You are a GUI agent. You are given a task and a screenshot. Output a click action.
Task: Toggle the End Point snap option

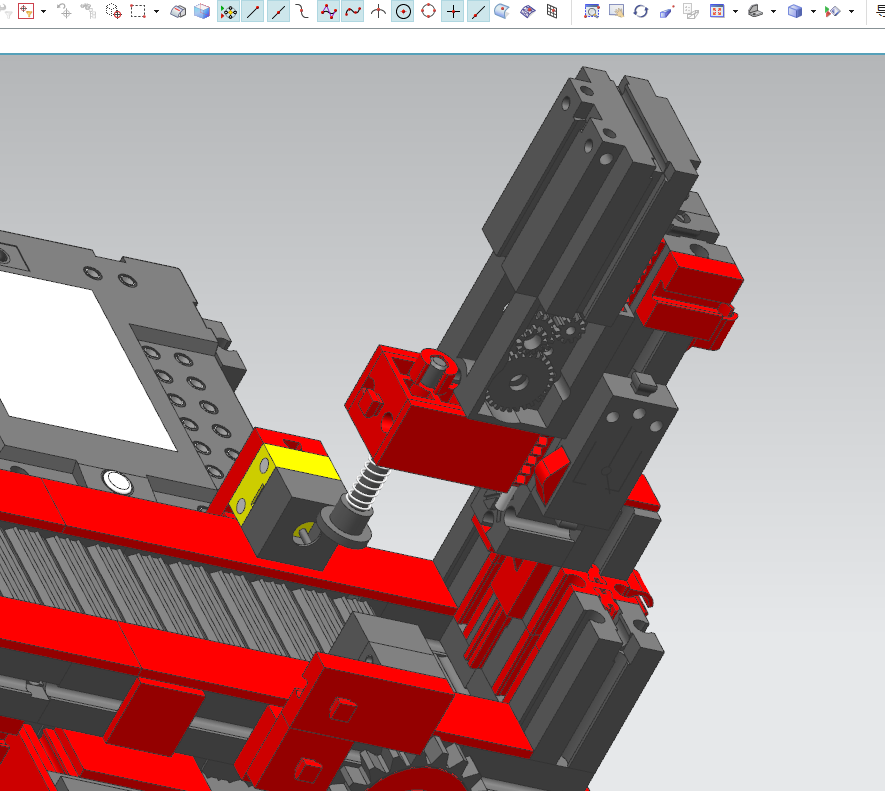click(x=252, y=11)
